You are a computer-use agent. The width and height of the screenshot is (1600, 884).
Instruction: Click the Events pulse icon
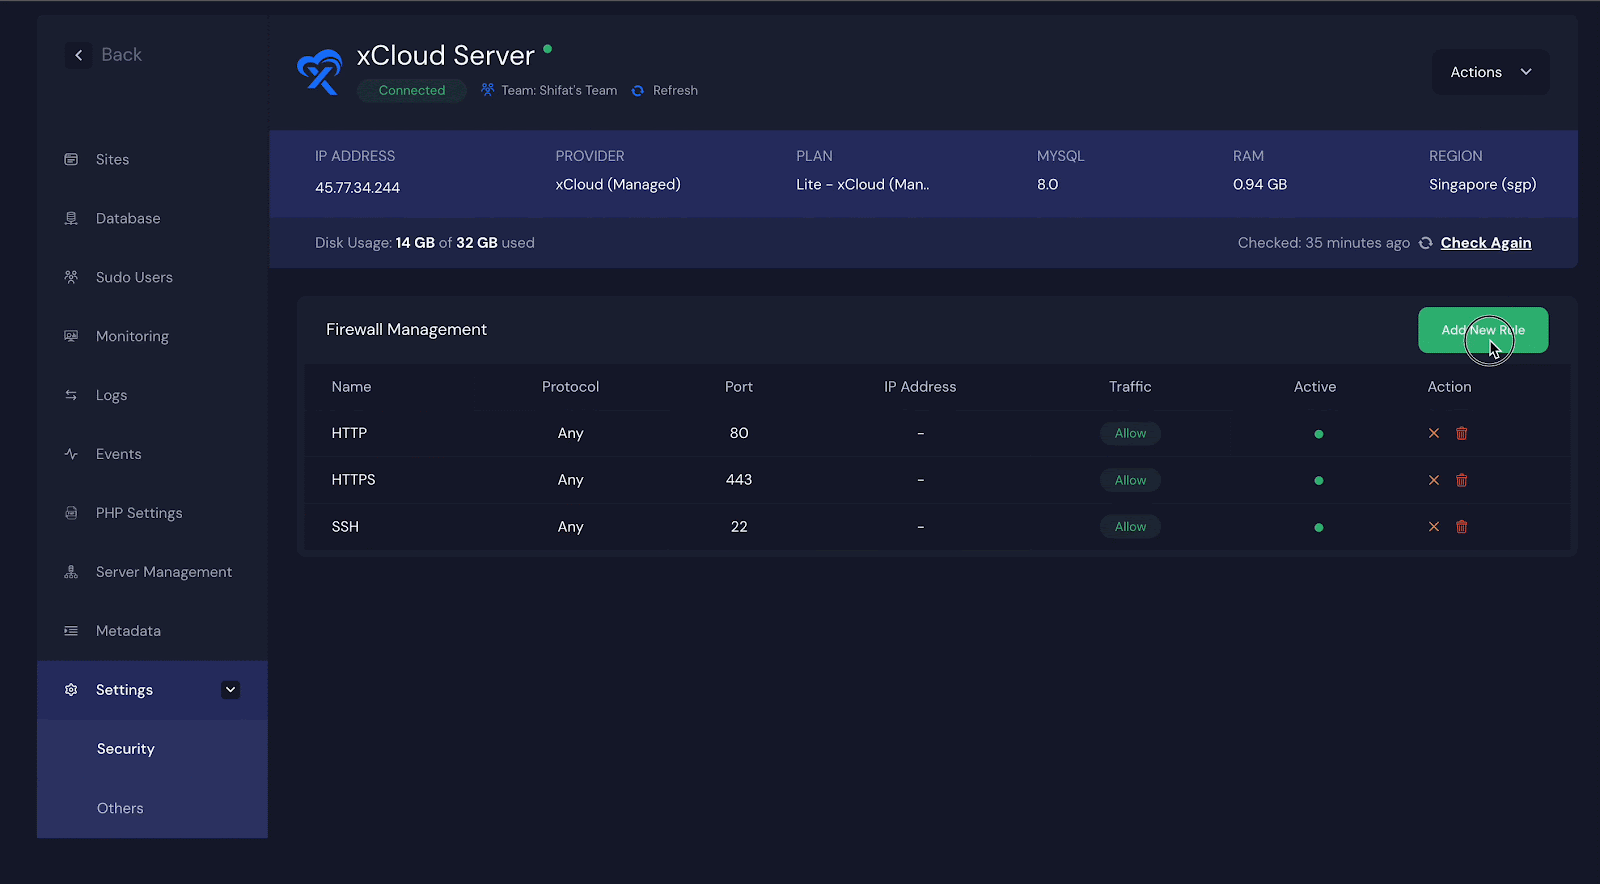71,454
